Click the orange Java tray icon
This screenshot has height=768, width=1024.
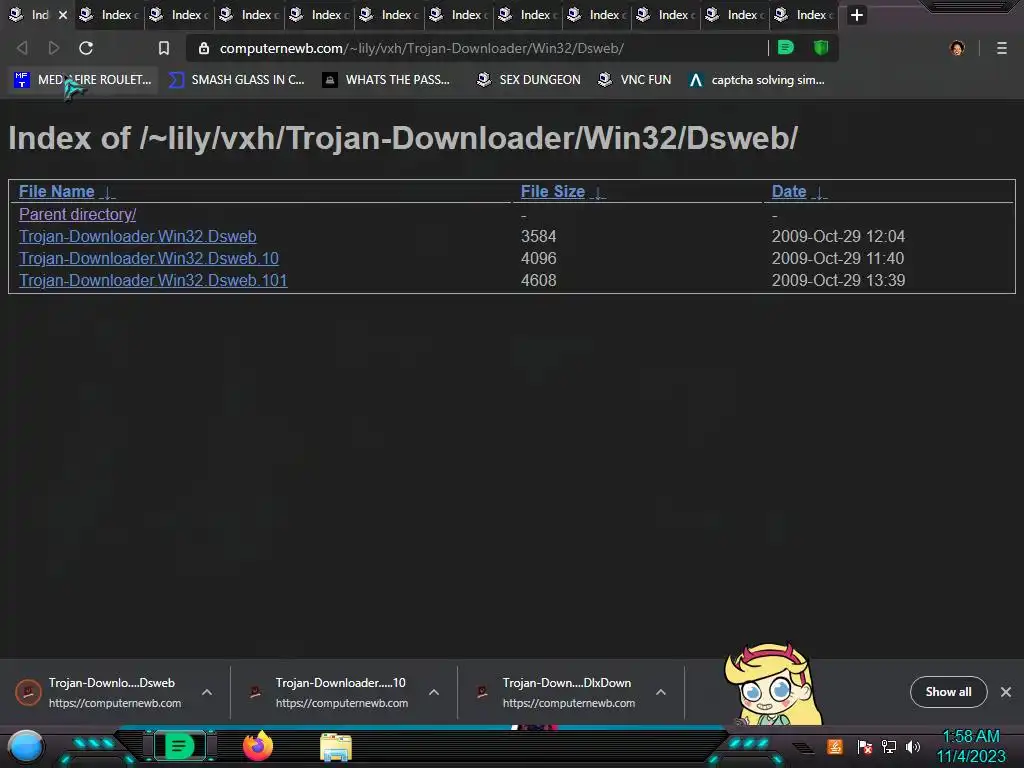click(835, 746)
